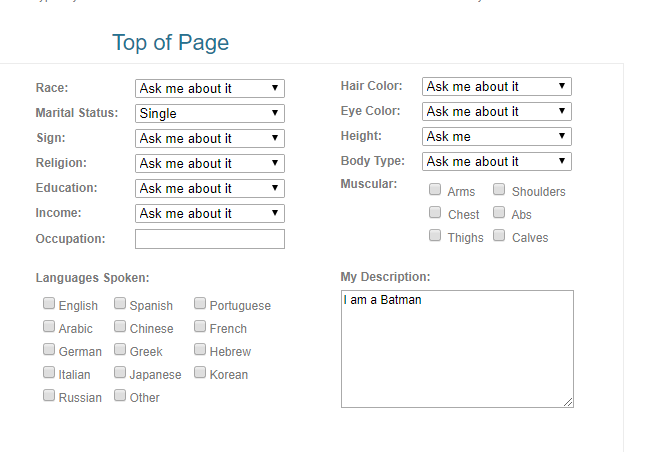Screen dimensions: 646x452
Task: Check the English language checkbox
Action: pyautogui.click(x=49, y=304)
